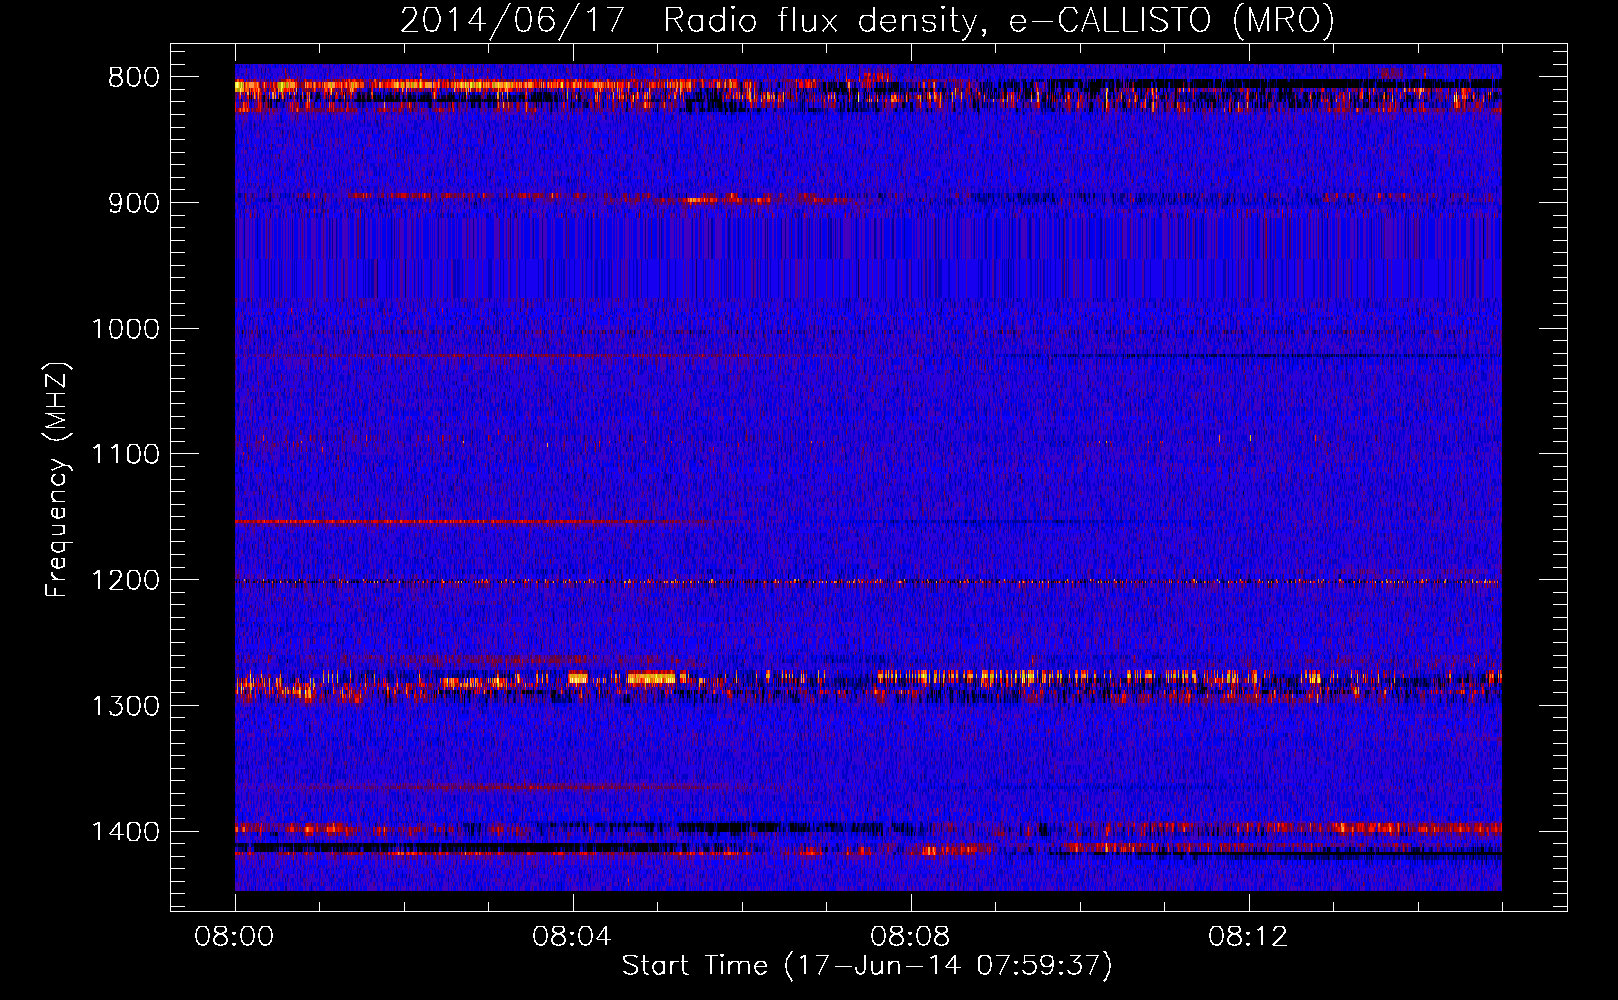Select the 1100 frequency tick label
This screenshot has width=1618, height=1000.
click(x=125, y=455)
